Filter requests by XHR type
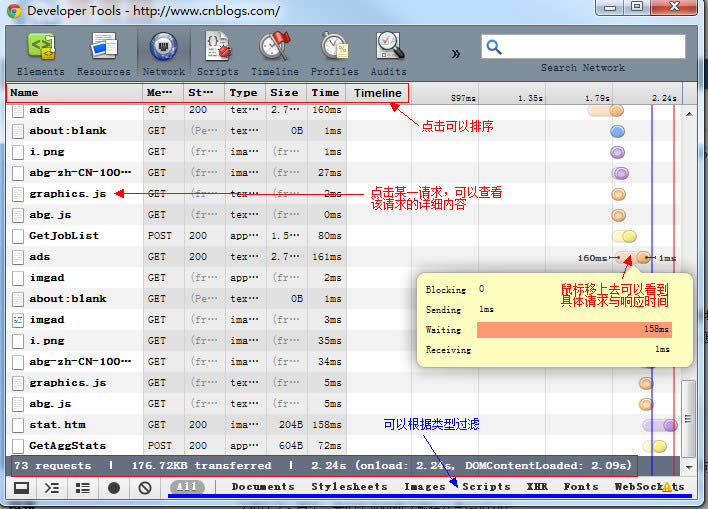This screenshot has width=708, height=509. (x=537, y=487)
